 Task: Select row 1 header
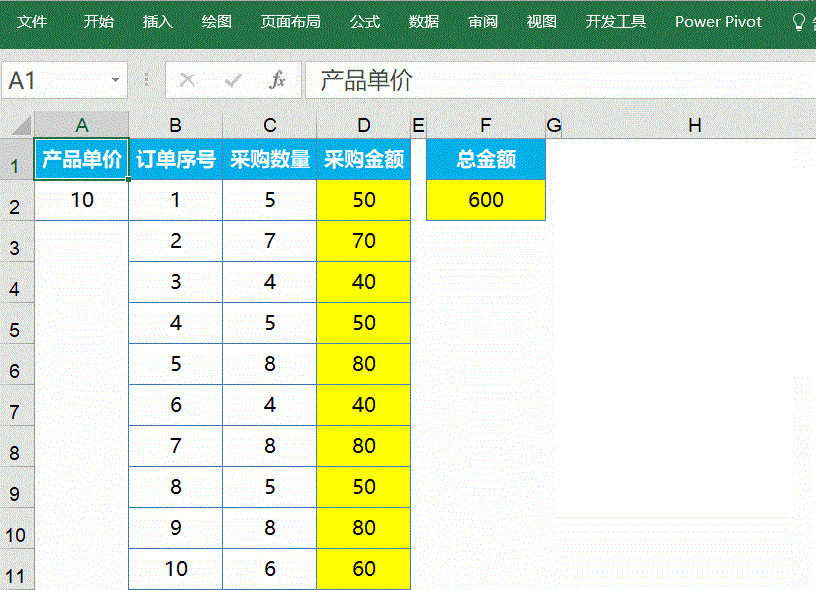pos(17,159)
